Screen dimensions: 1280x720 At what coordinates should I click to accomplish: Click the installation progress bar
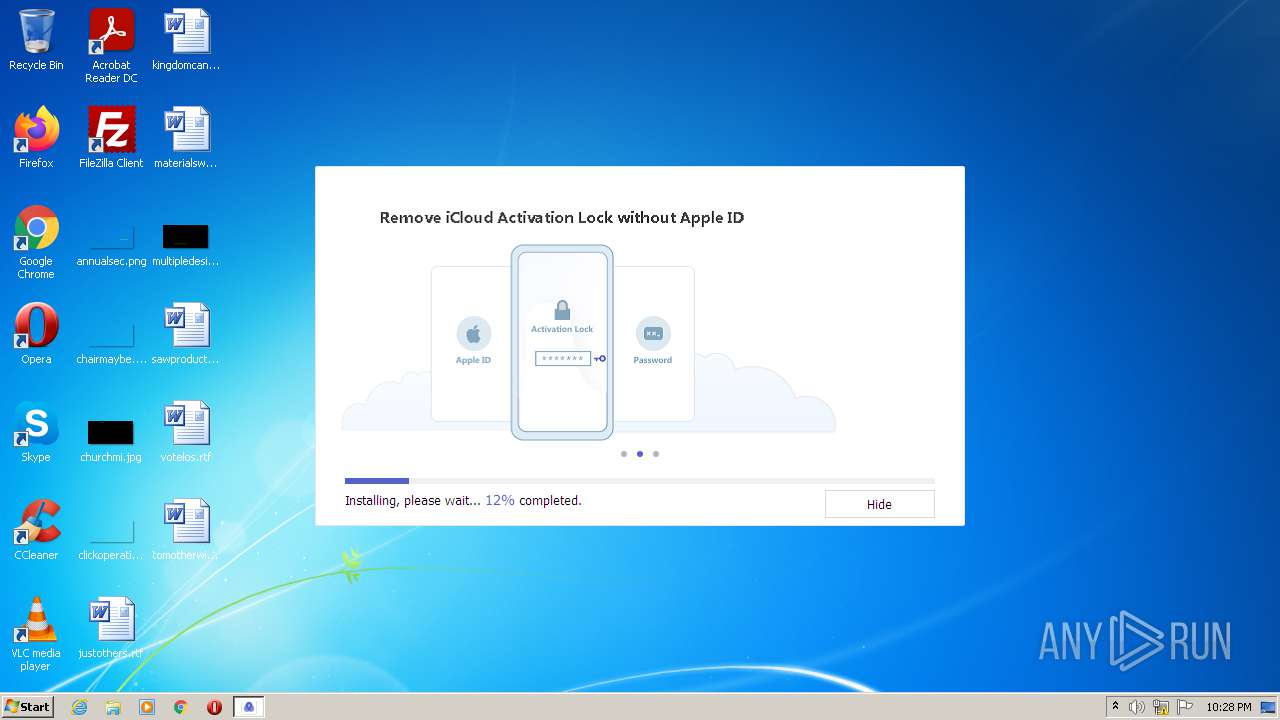coord(640,481)
